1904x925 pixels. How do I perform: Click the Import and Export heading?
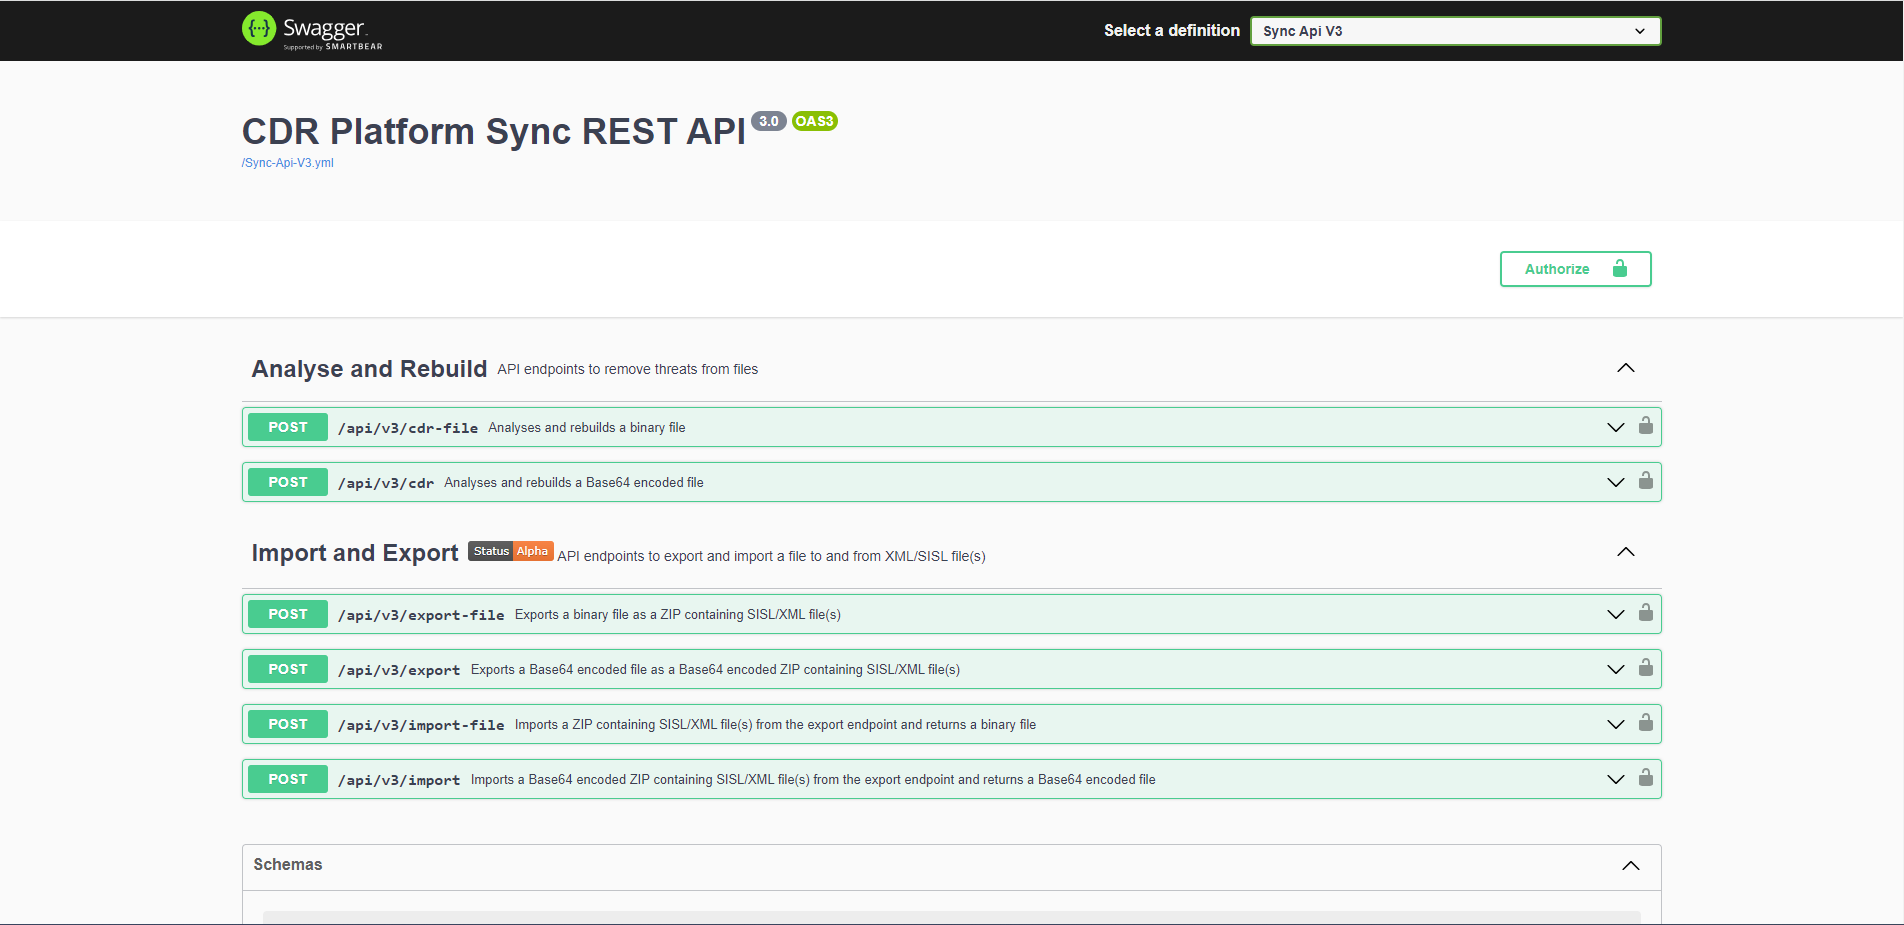(x=355, y=553)
